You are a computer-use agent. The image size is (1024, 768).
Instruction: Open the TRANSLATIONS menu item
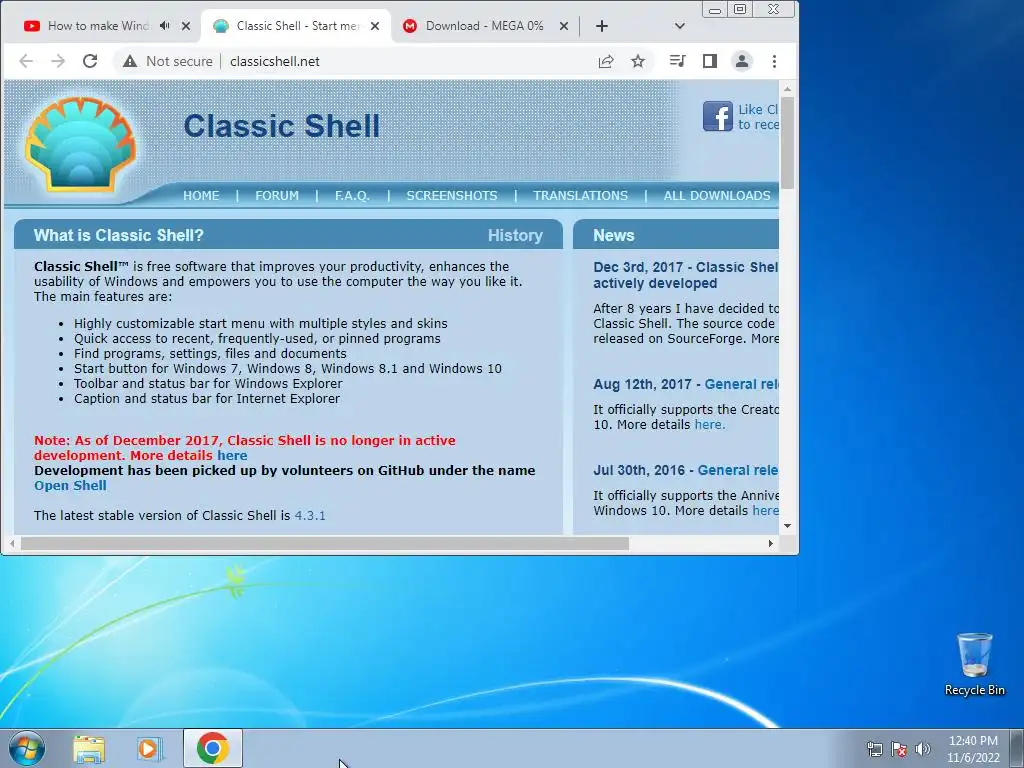point(581,195)
